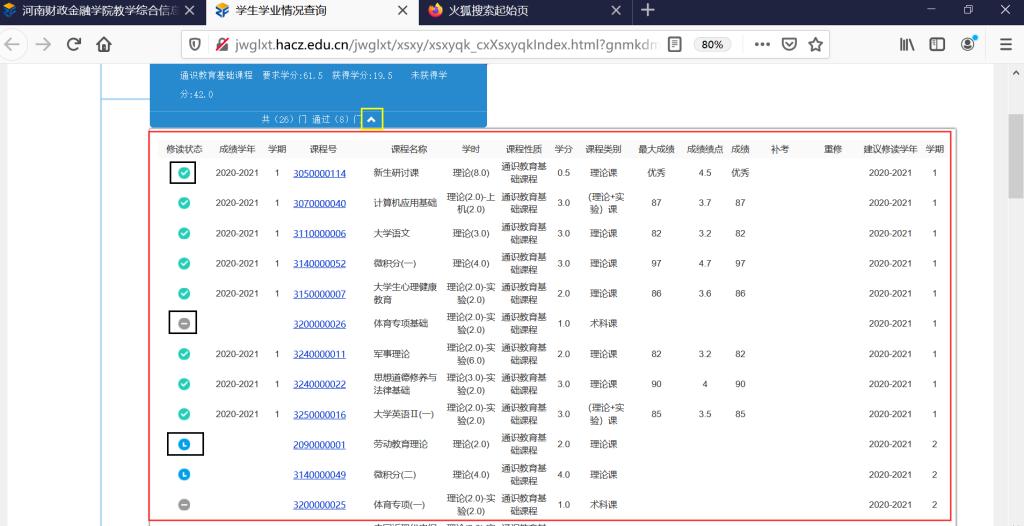Click status icon for 思想道德修养与法律基础 row
This screenshot has height=526, width=1024.
184,384
